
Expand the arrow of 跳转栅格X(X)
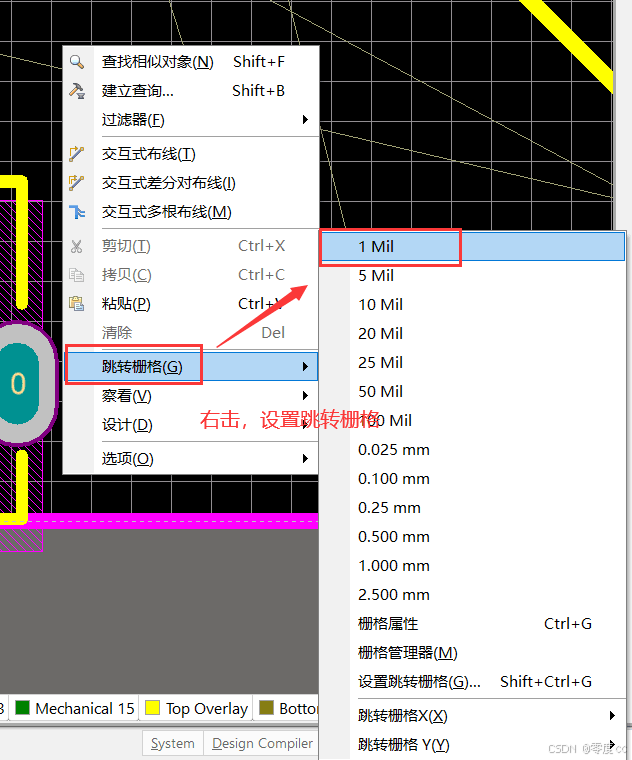[612, 715]
